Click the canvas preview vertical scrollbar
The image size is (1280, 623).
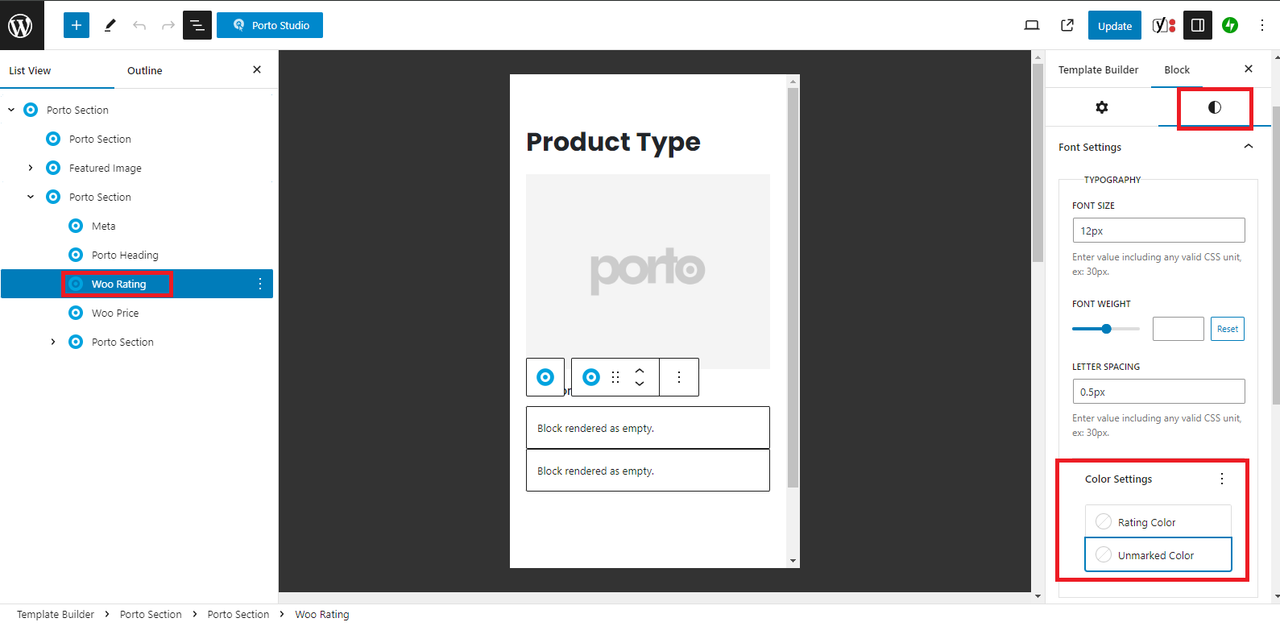click(793, 288)
